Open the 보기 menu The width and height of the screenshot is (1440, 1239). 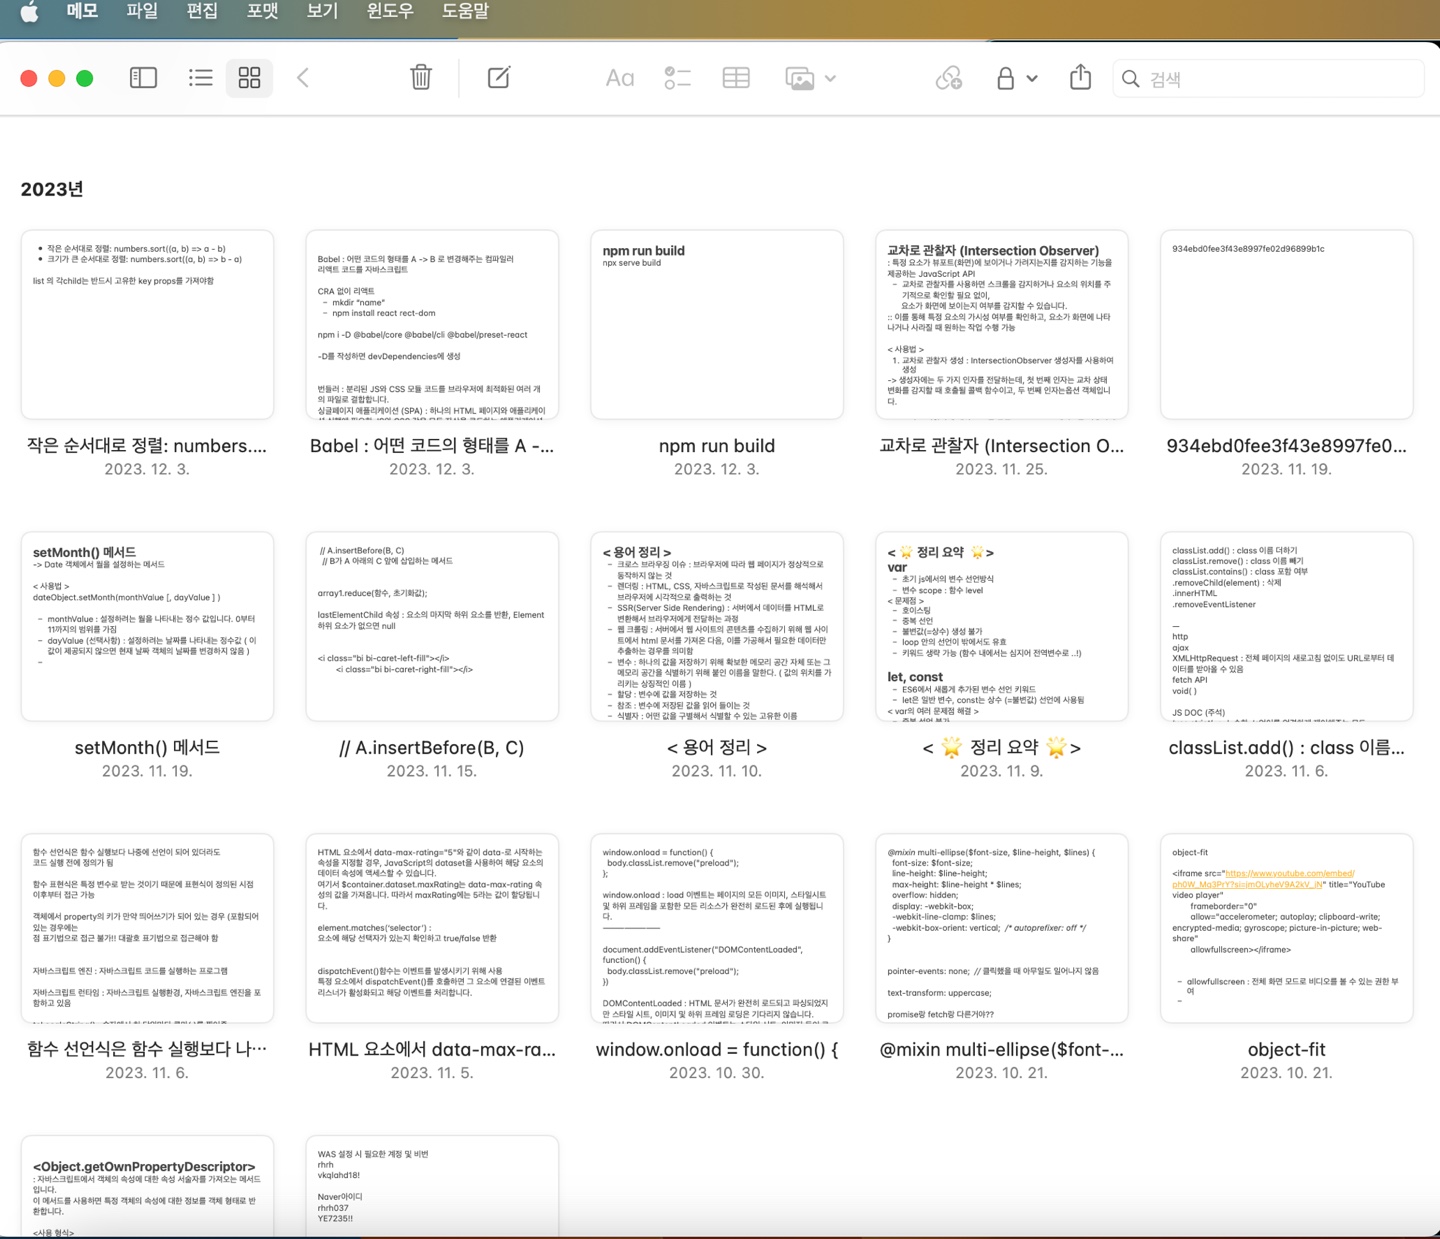322,11
